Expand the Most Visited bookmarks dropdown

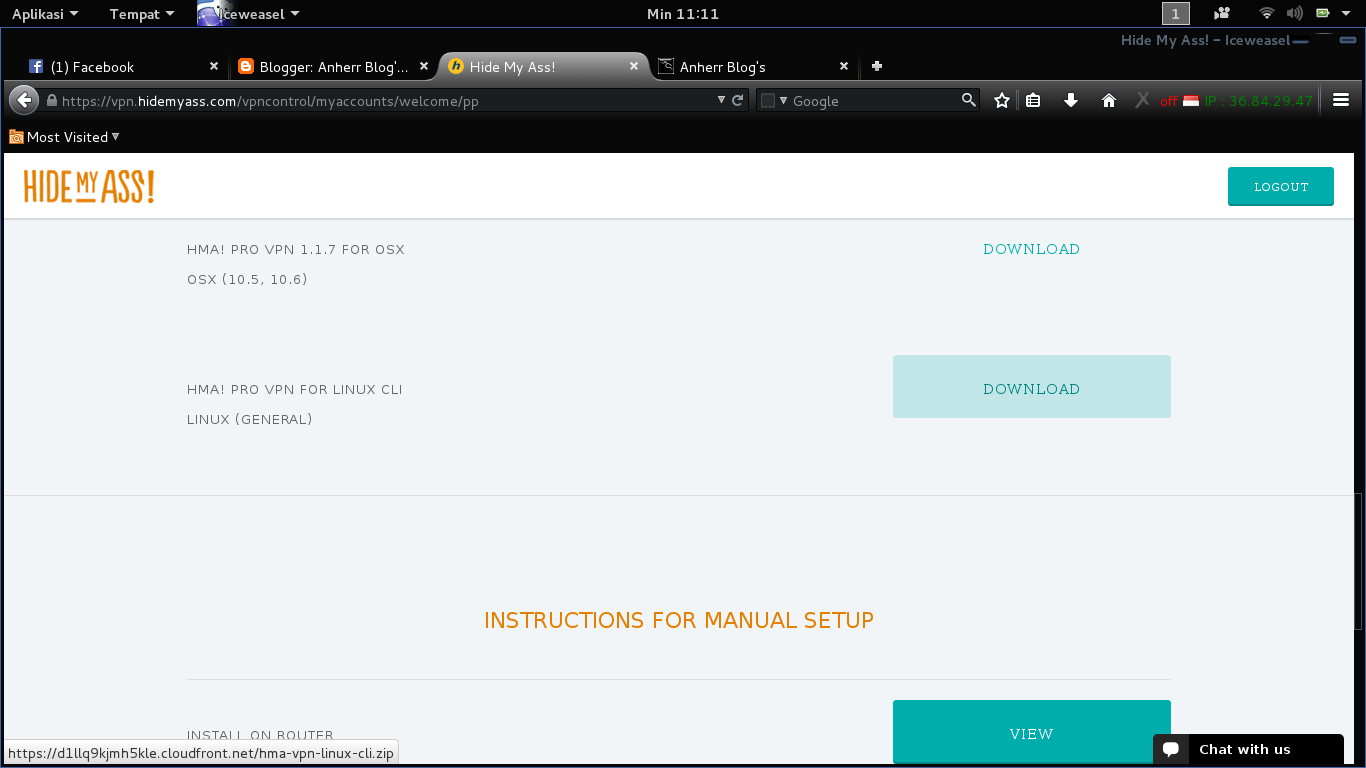[x=116, y=137]
